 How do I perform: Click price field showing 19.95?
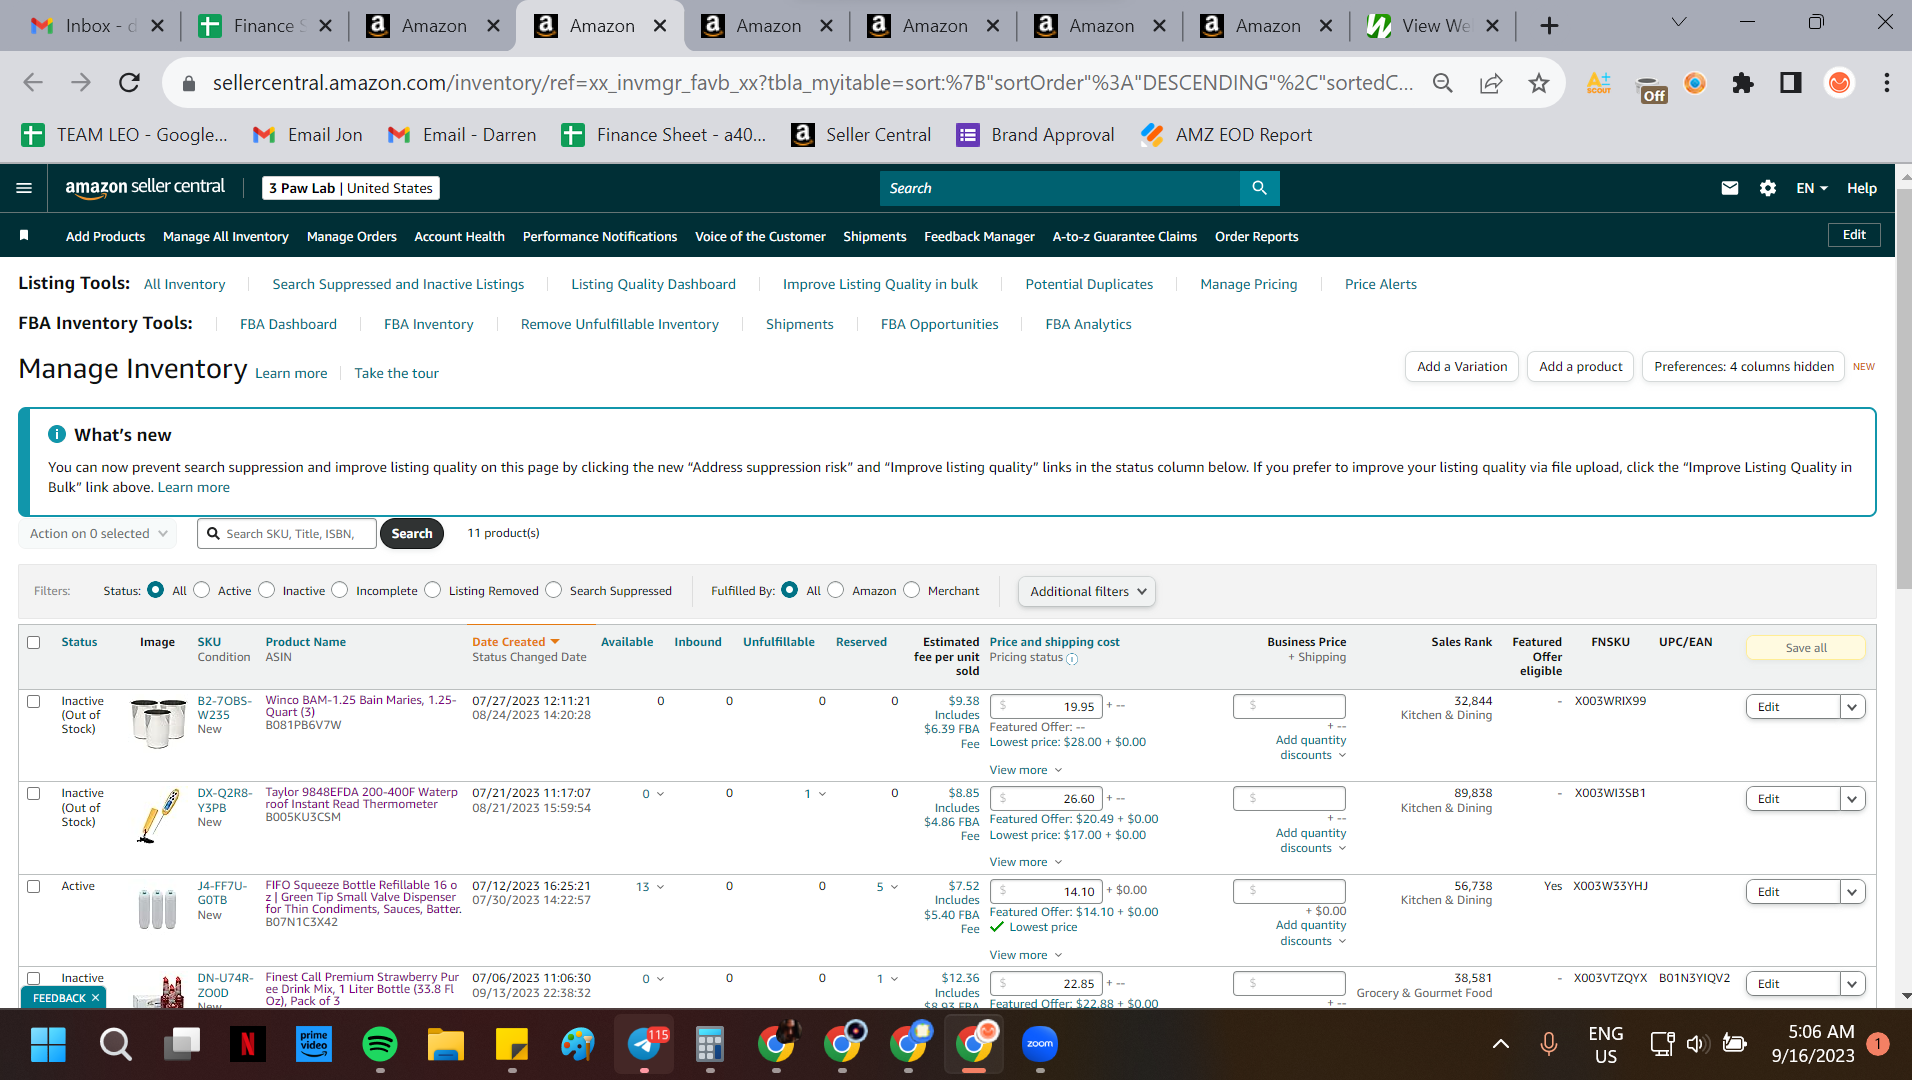click(x=1046, y=706)
